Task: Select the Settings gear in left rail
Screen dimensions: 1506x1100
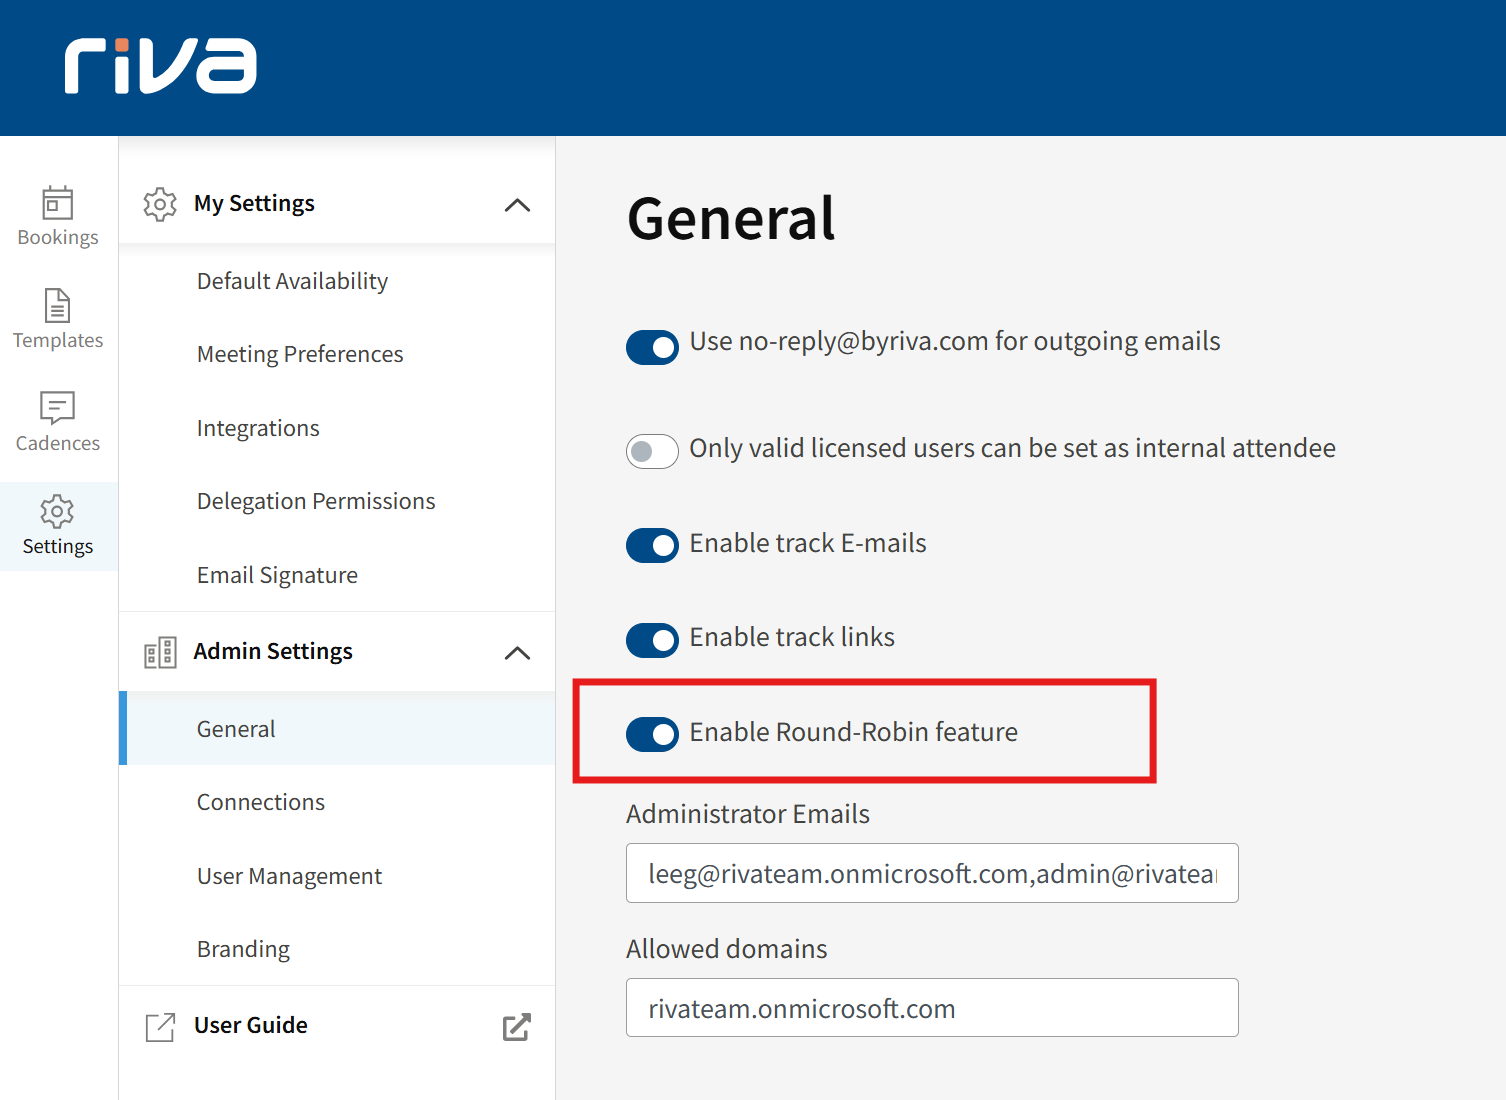Action: (58, 512)
